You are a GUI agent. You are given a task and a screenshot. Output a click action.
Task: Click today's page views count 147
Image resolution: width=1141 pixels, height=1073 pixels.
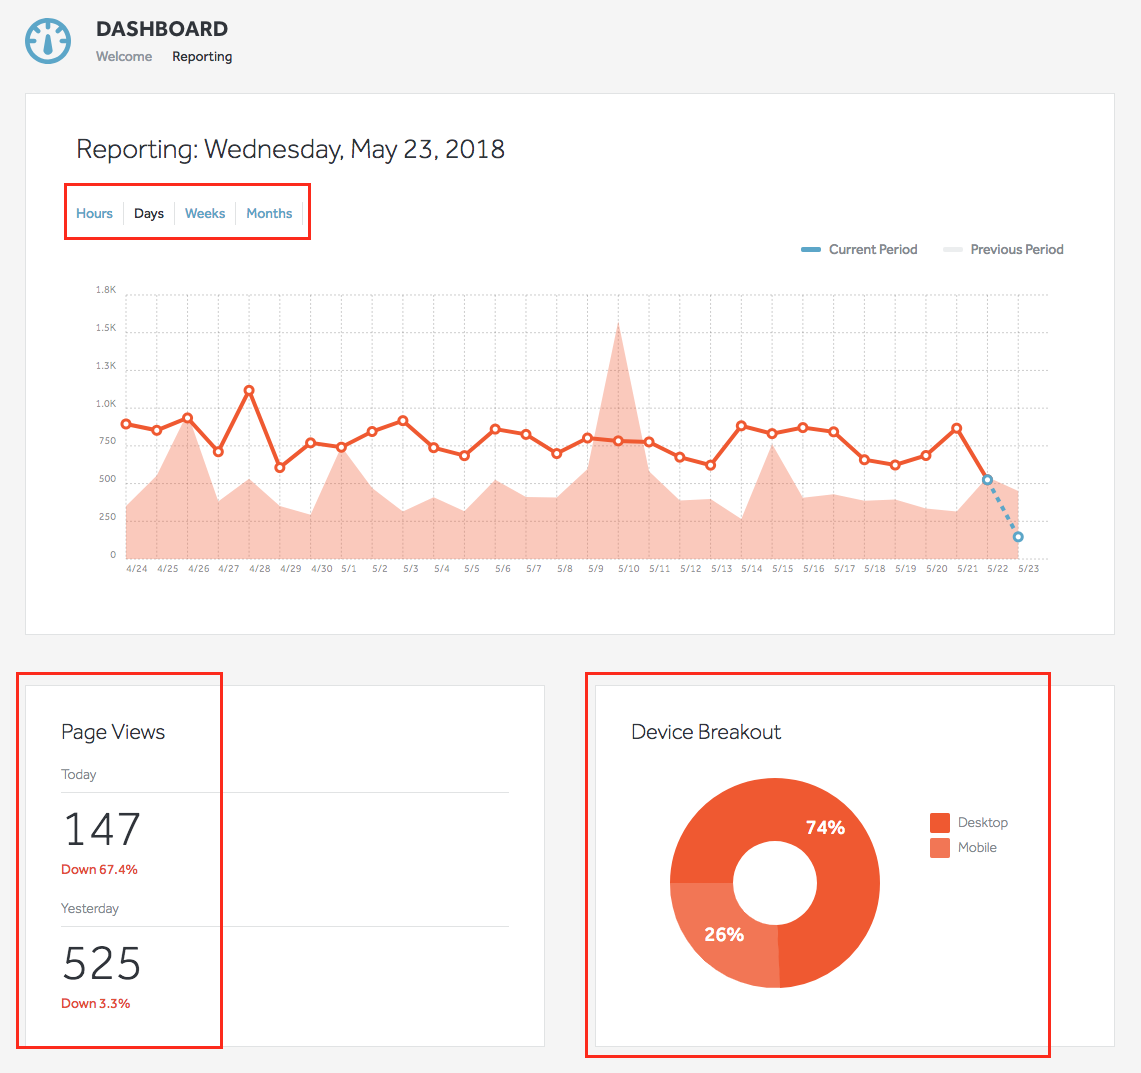coord(102,830)
